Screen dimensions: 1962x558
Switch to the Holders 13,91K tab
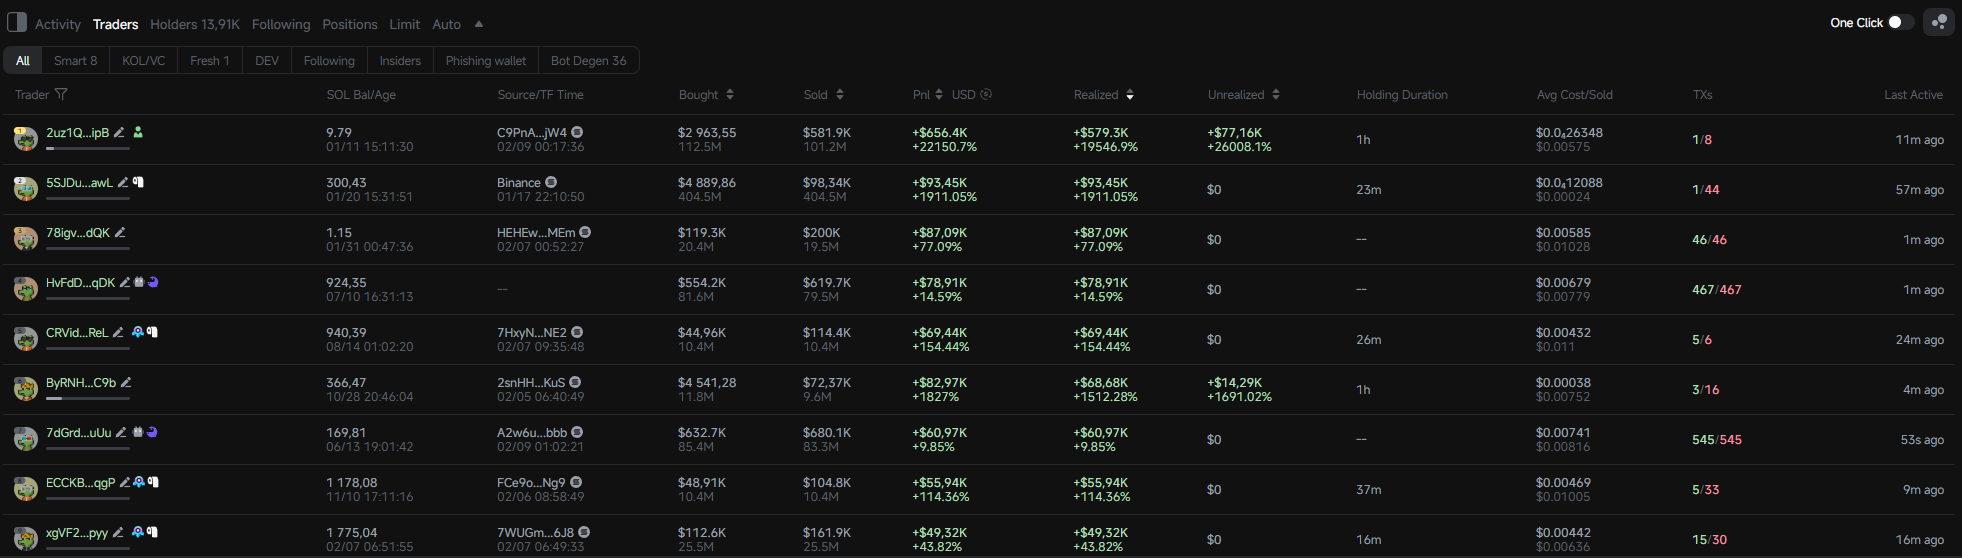[195, 24]
